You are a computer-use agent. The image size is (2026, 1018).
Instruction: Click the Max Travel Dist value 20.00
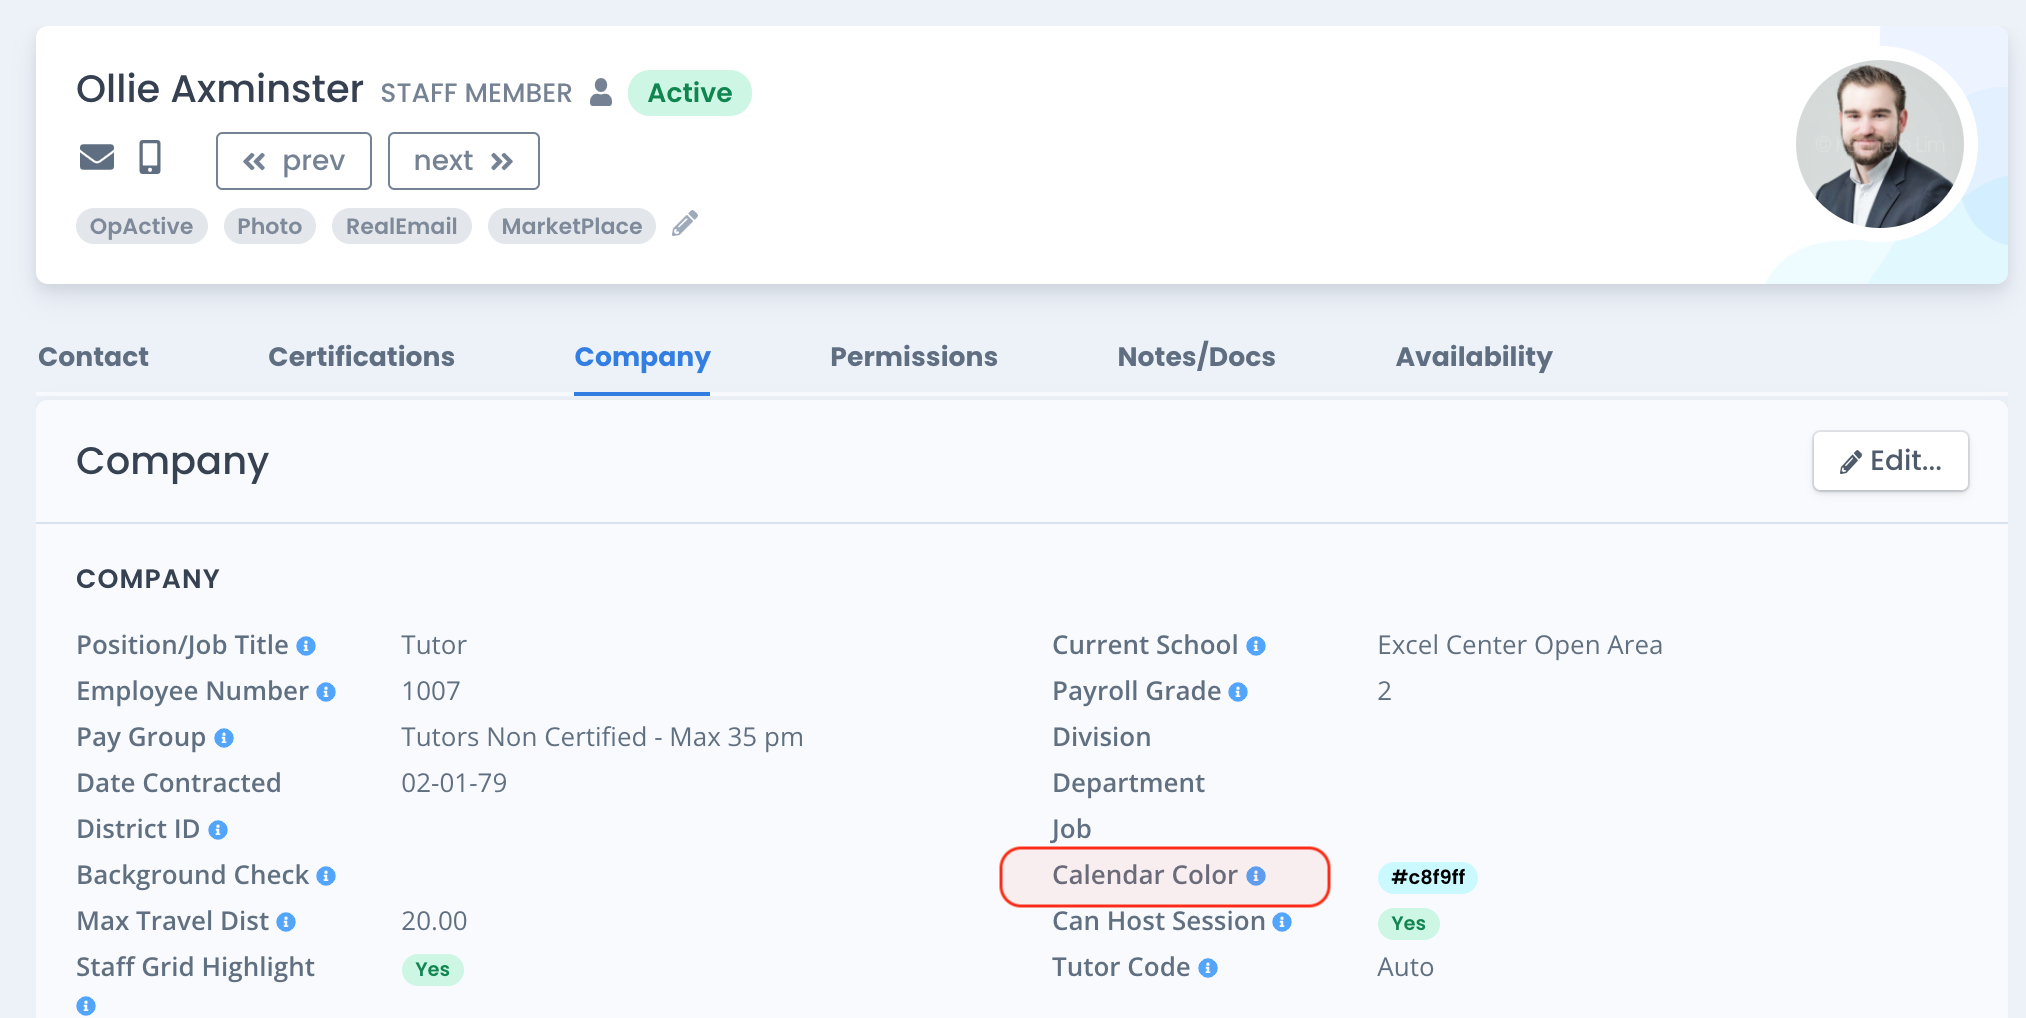(434, 921)
